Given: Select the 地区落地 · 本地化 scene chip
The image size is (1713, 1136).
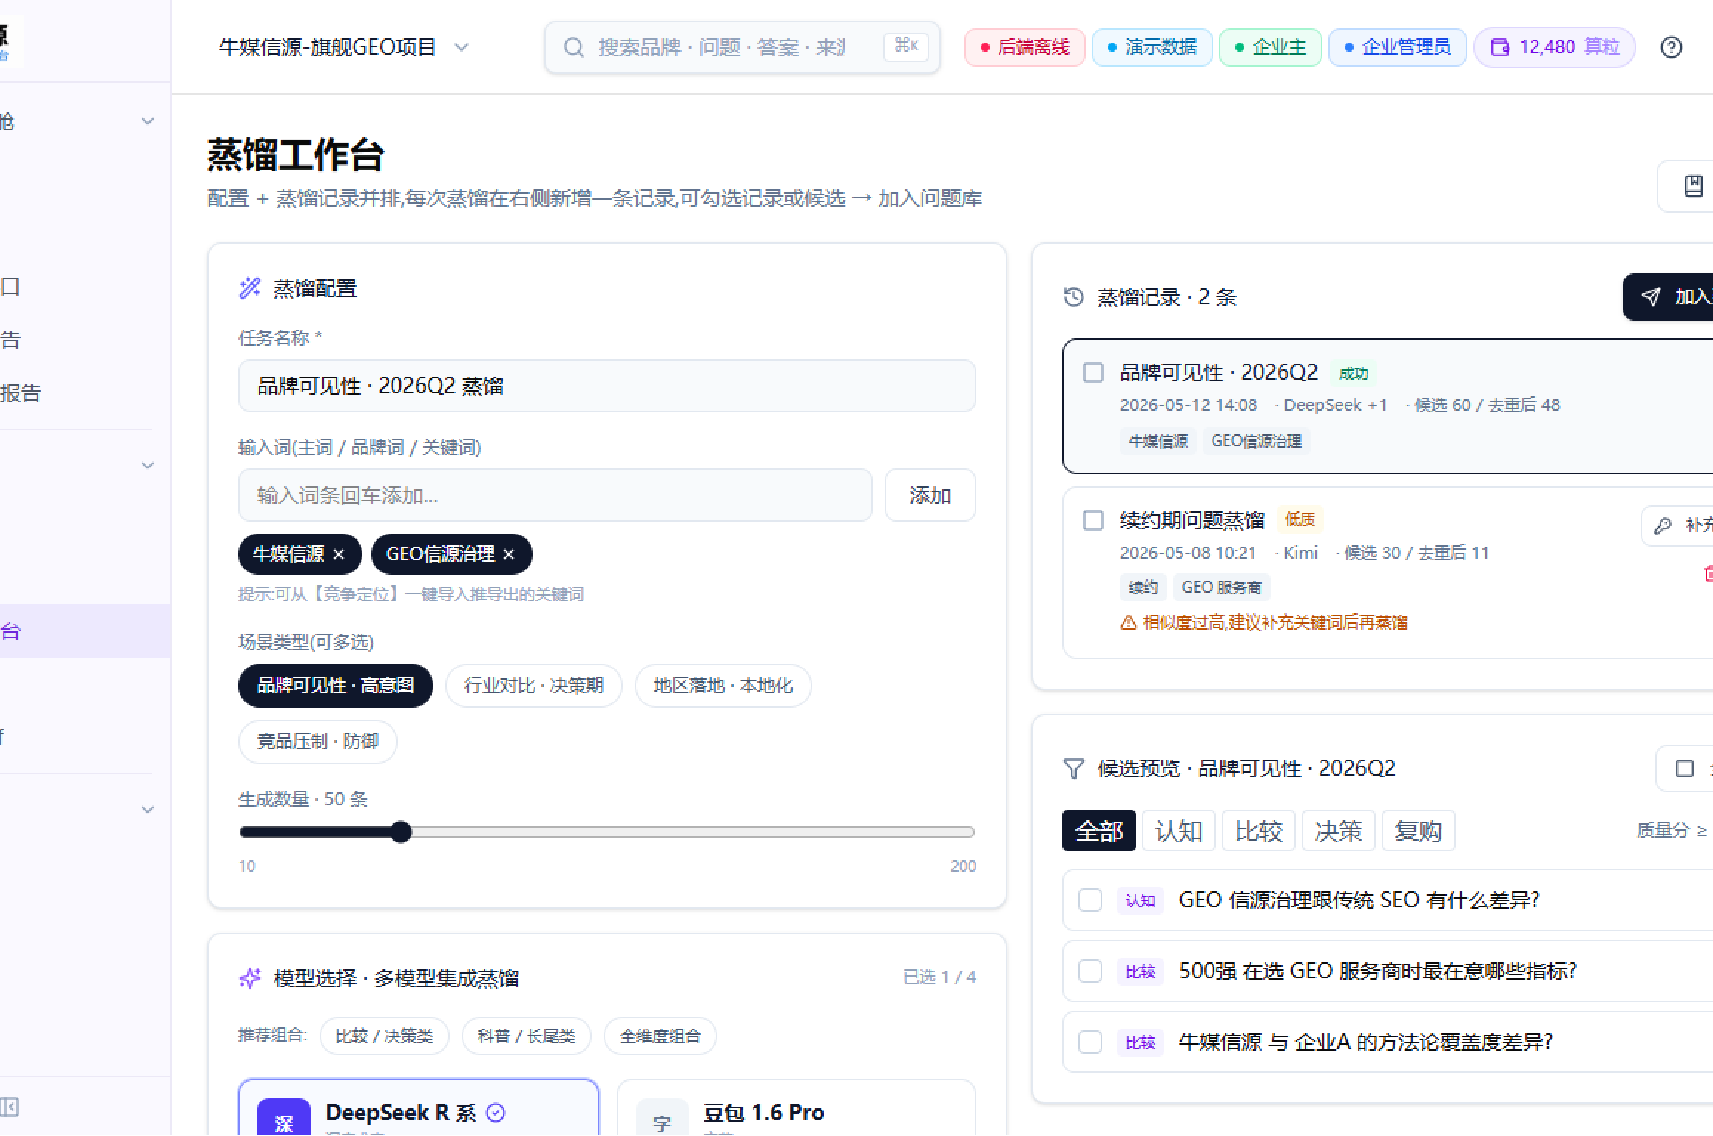Looking at the screenshot, I should 723,686.
